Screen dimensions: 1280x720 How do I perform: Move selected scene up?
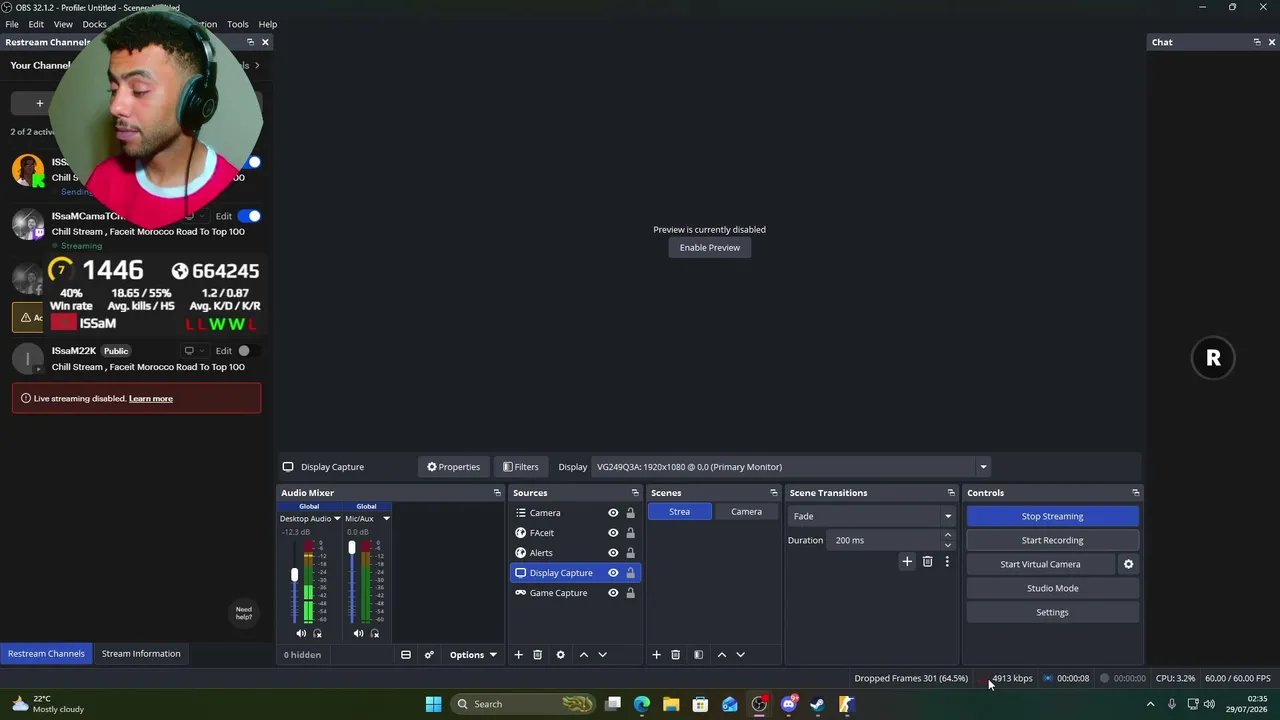click(x=722, y=655)
